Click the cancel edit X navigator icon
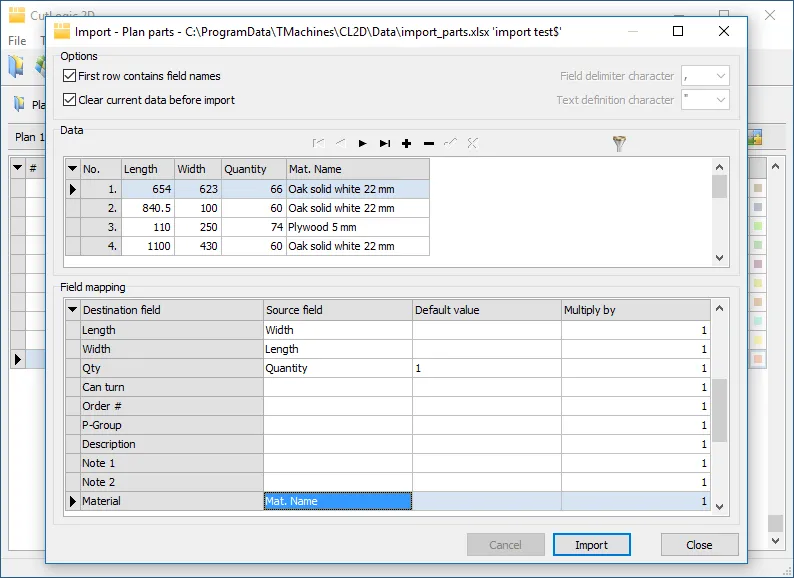Viewport: 794px width, 578px height. click(x=472, y=144)
